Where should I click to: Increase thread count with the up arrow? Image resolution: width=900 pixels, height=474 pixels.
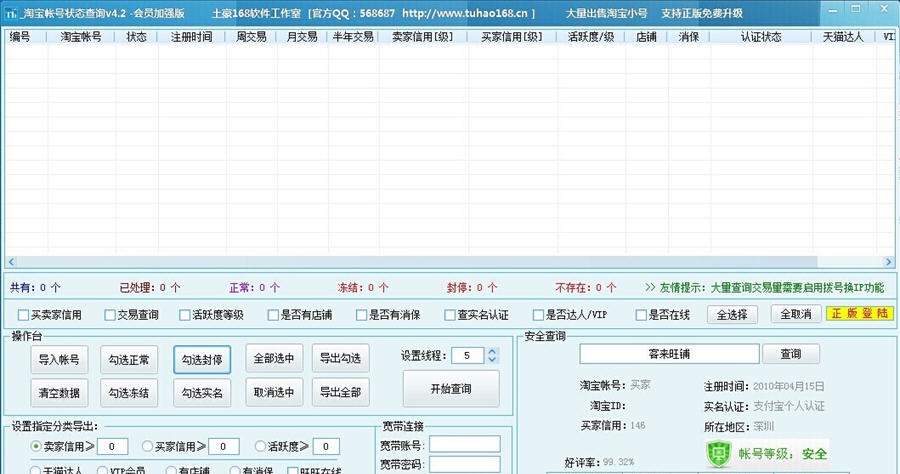pos(492,352)
